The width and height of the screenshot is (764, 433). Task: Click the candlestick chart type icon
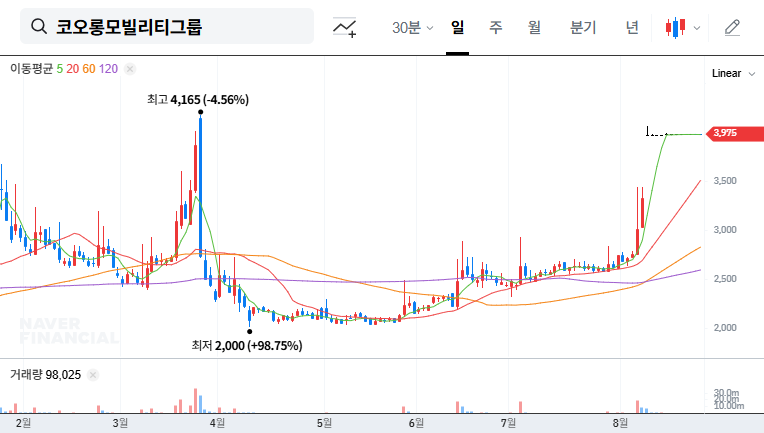coord(675,28)
